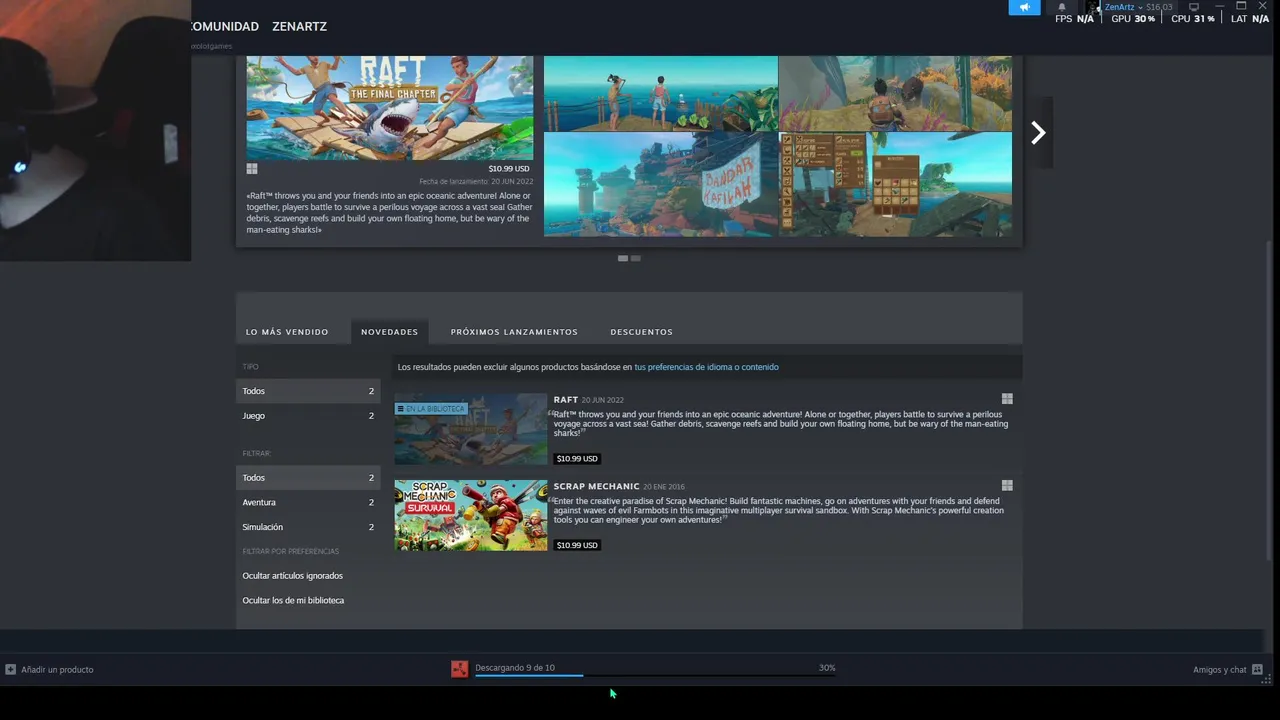Select the second carousel page dot

point(635,258)
